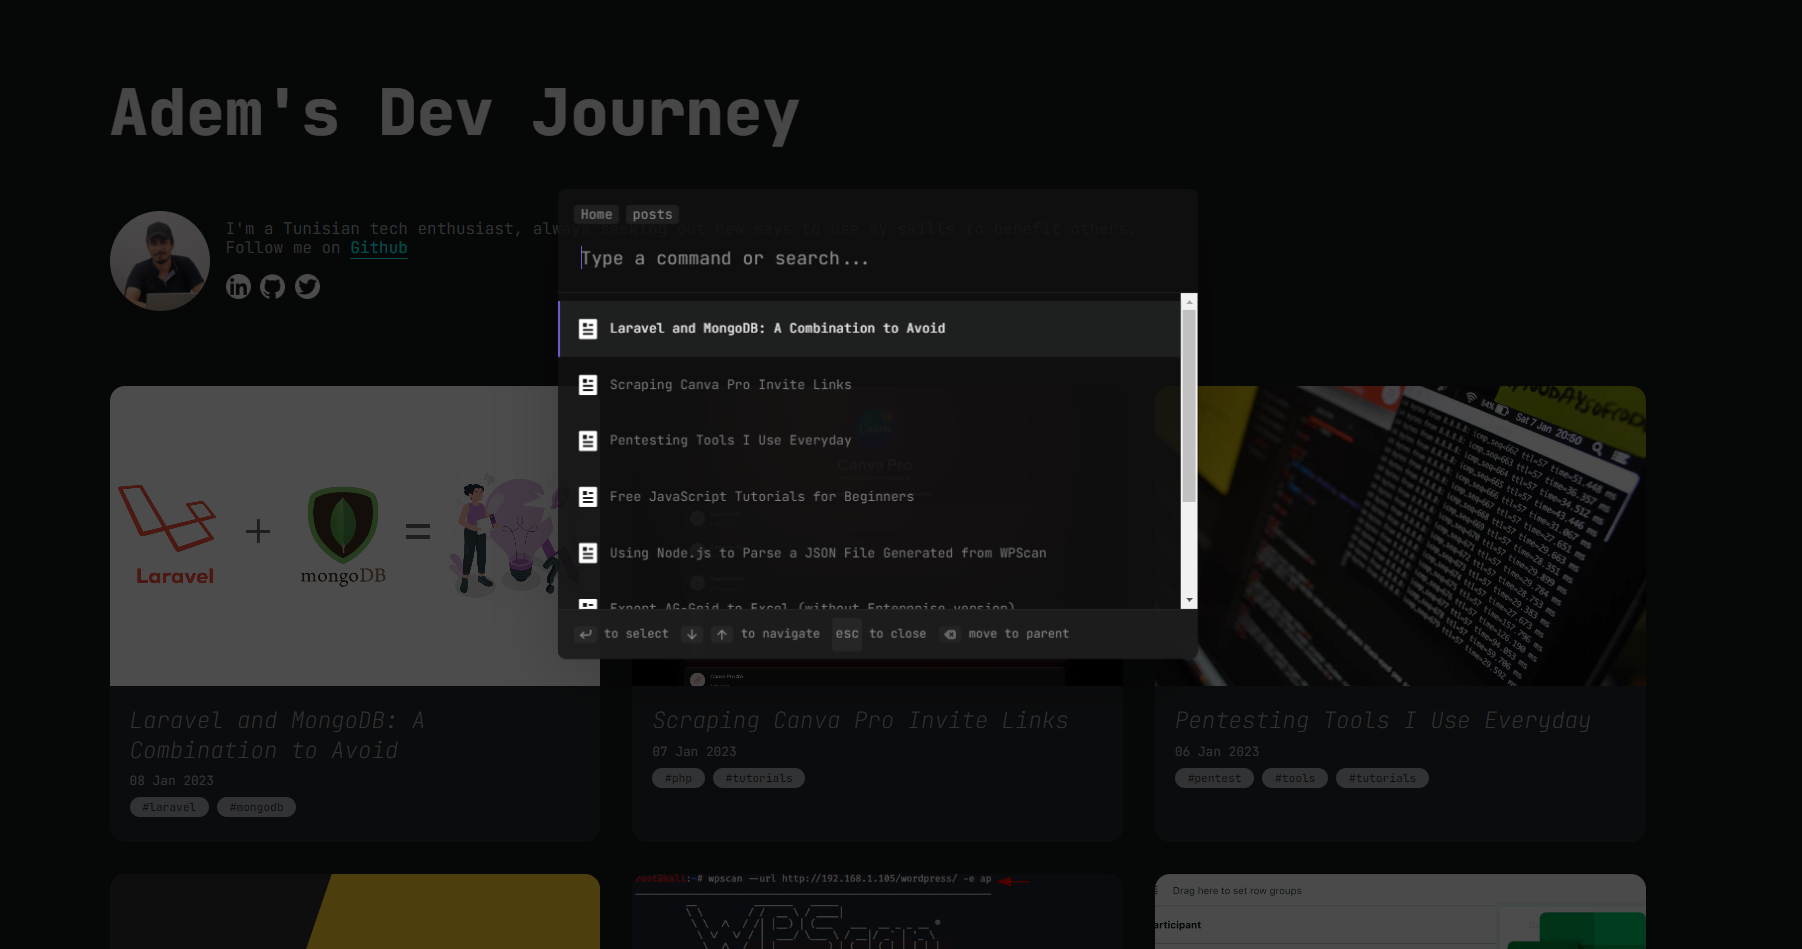The height and width of the screenshot is (949, 1802).
Task: Click scrollbar down arrow in results list
Action: click(1189, 600)
